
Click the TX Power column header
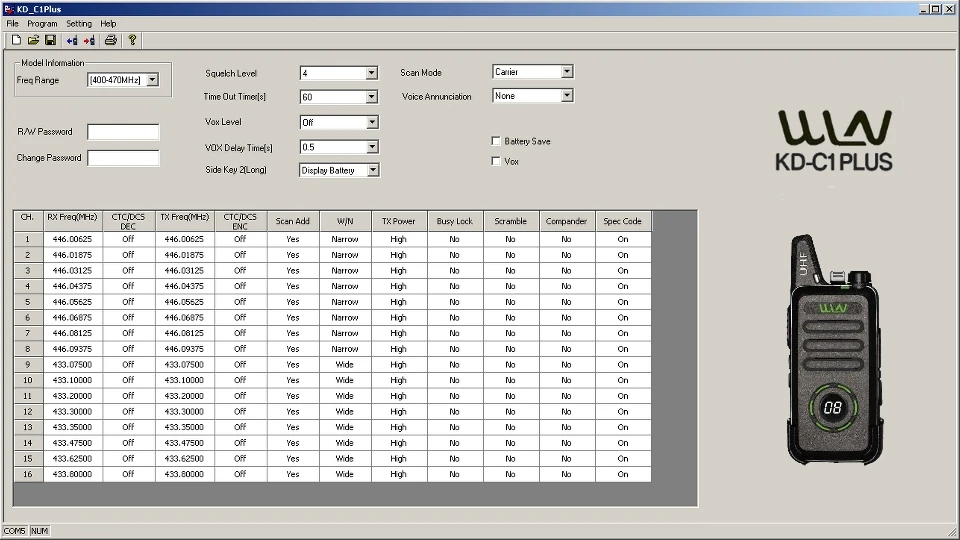point(398,221)
